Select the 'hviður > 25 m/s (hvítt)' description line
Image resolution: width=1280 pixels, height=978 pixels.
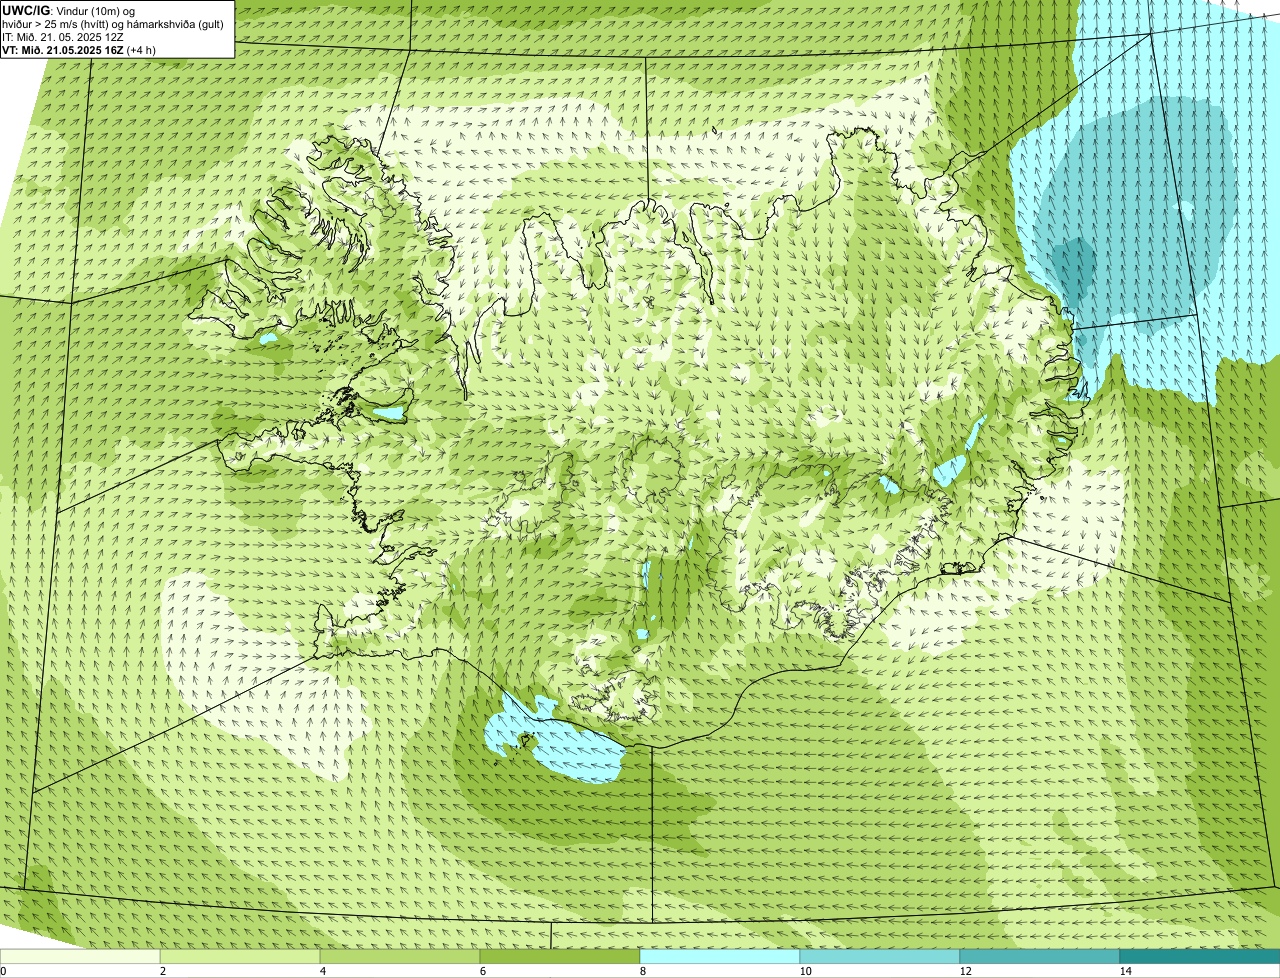(113, 24)
